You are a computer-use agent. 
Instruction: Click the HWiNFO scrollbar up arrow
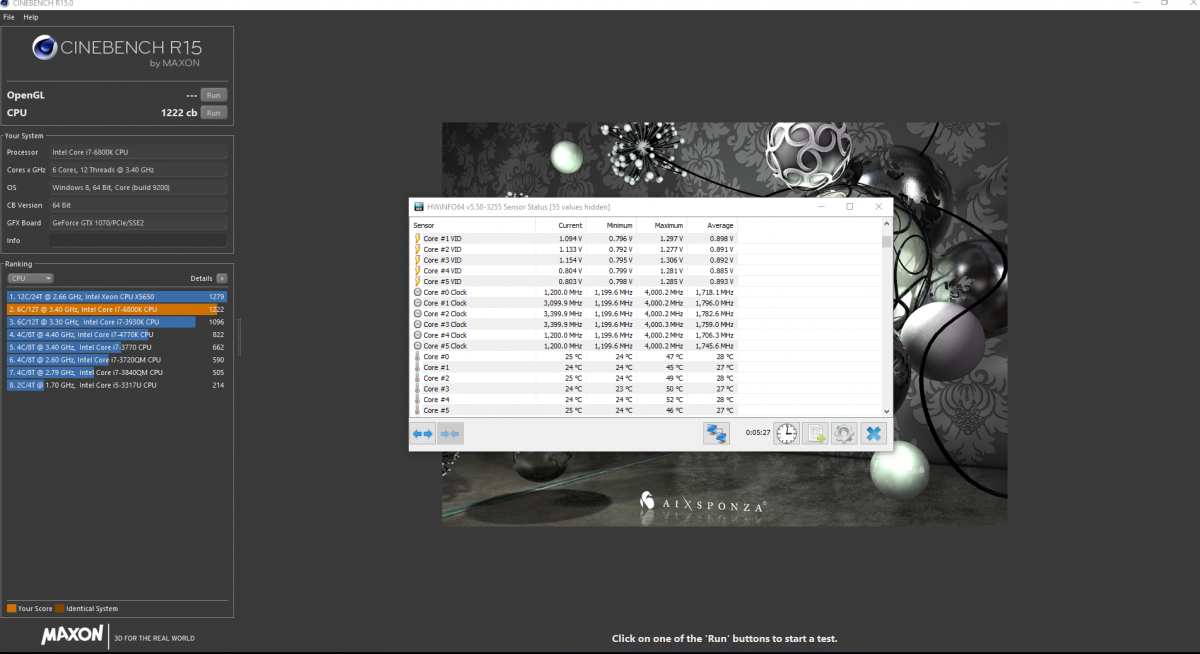pos(886,226)
